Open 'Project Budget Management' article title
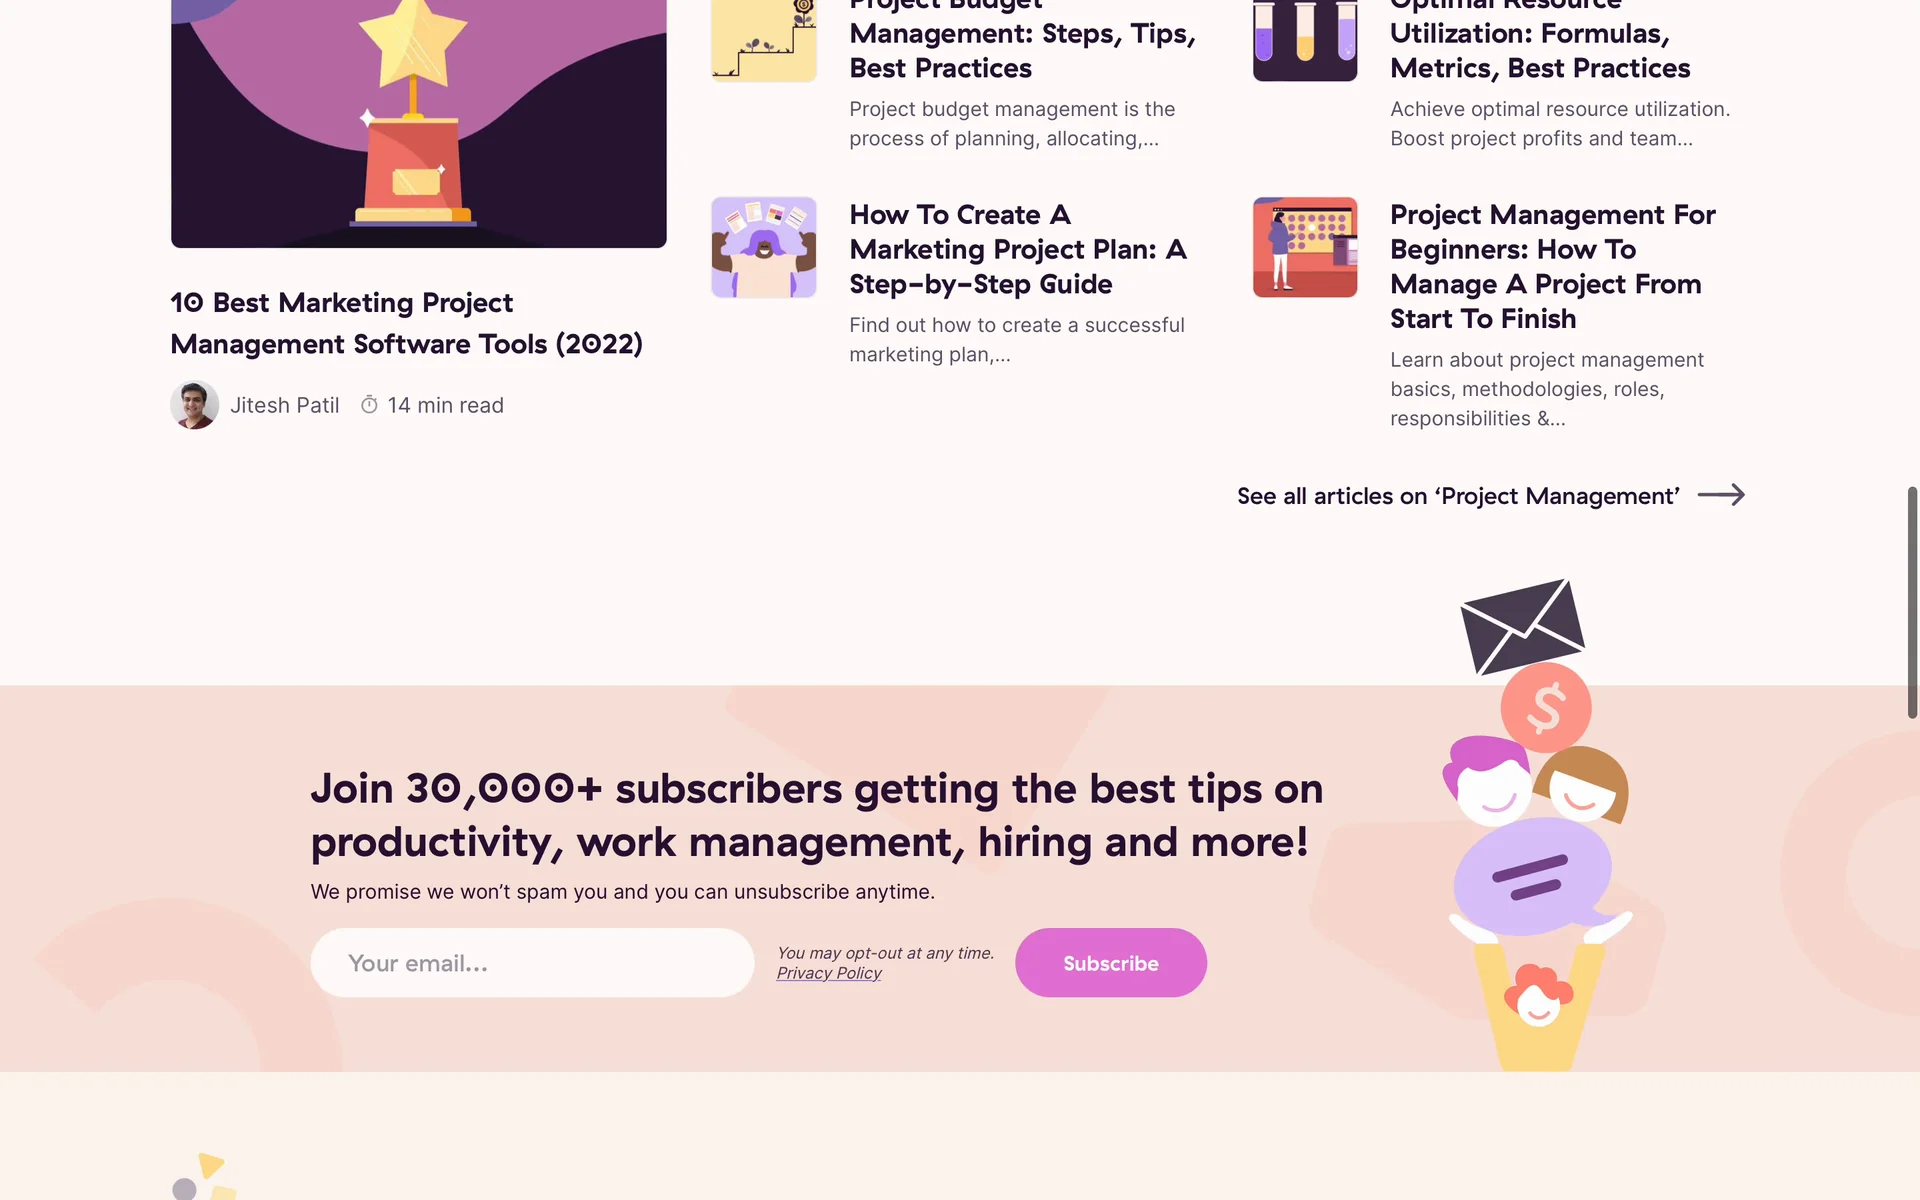Viewport: 1920px width, 1200px height. pyautogui.click(x=1023, y=40)
